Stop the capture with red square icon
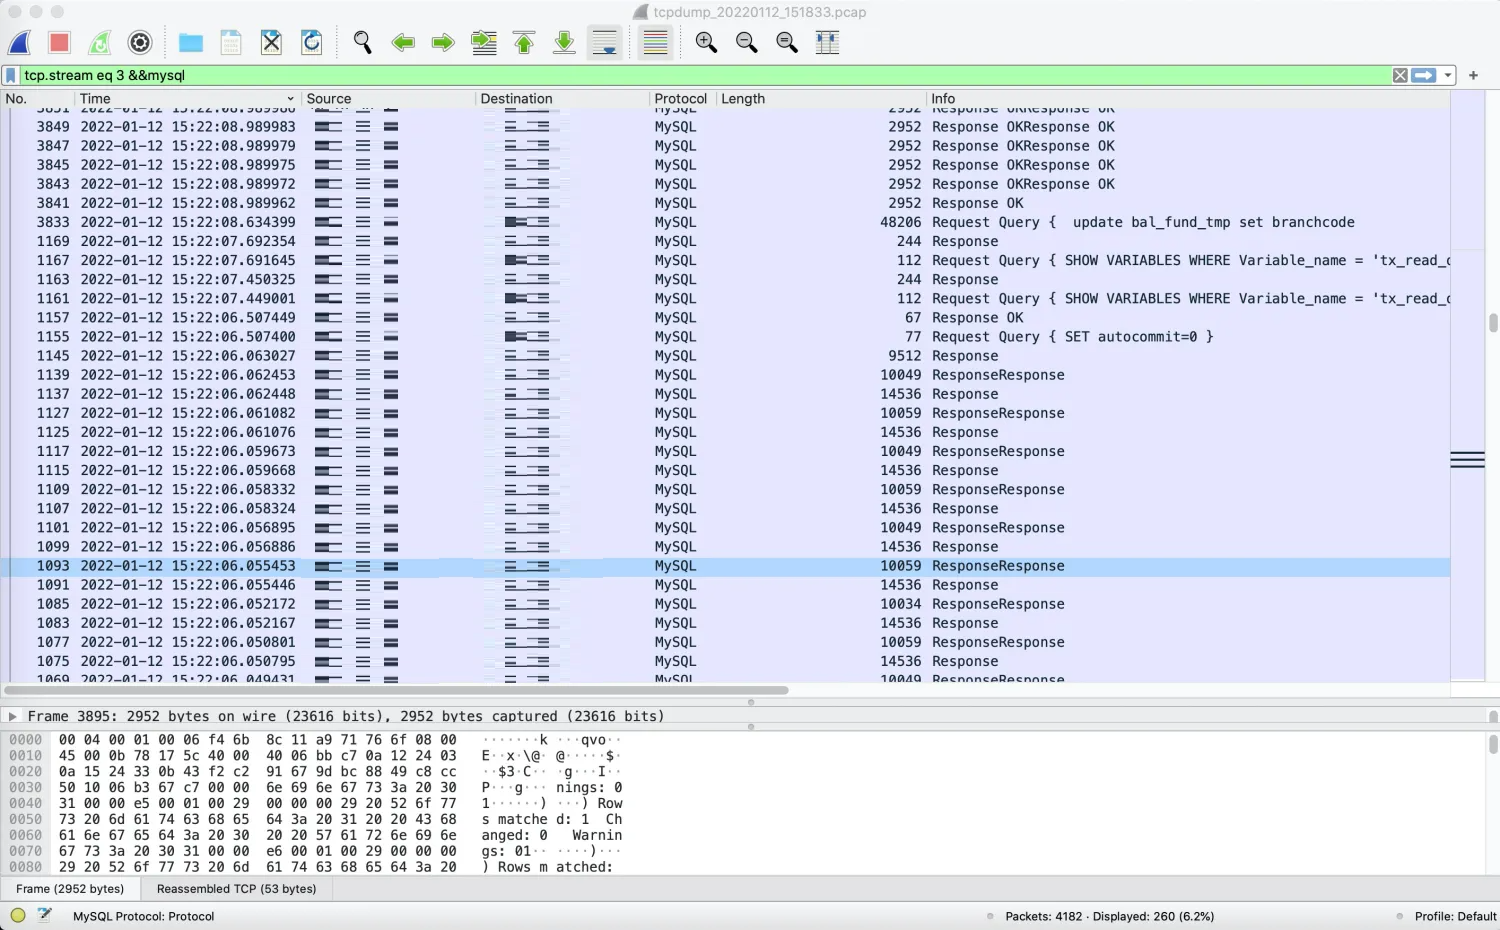 click(59, 42)
